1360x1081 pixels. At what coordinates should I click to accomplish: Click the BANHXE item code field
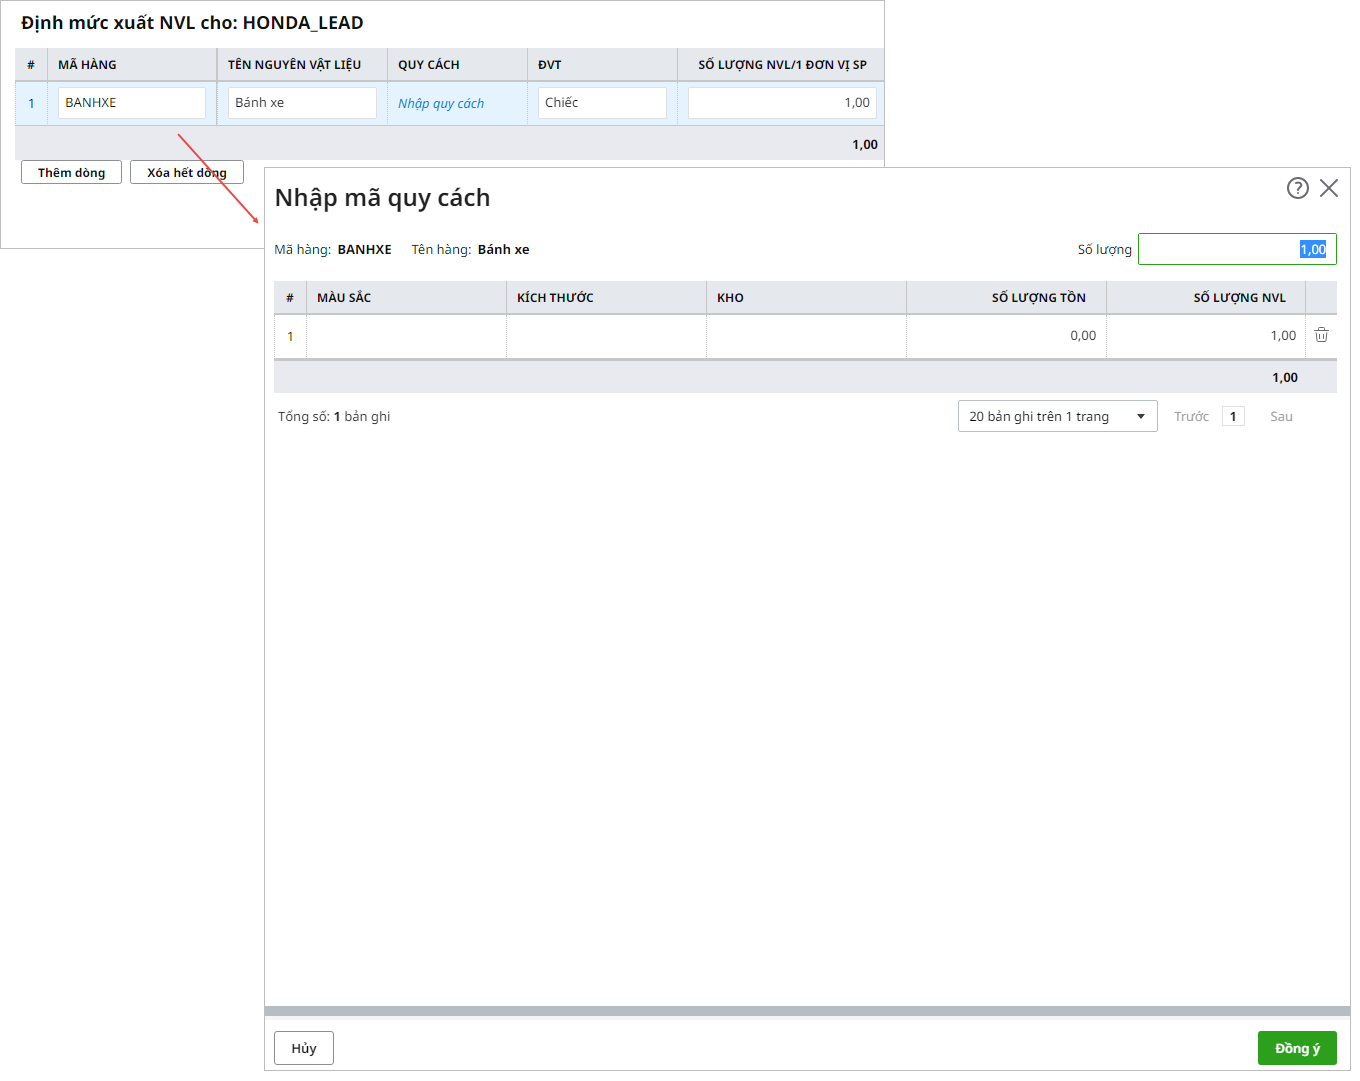pyautogui.click(x=132, y=103)
